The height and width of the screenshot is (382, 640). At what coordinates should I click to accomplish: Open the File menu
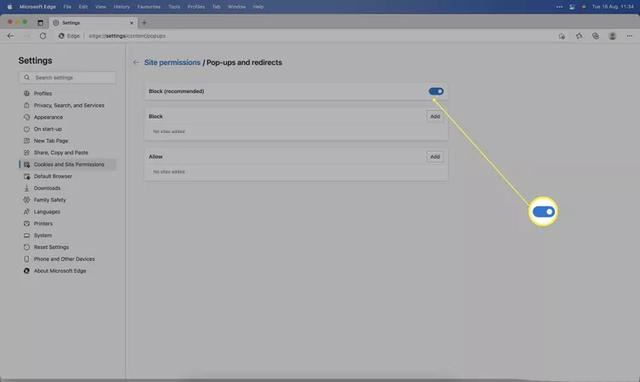coord(67,7)
